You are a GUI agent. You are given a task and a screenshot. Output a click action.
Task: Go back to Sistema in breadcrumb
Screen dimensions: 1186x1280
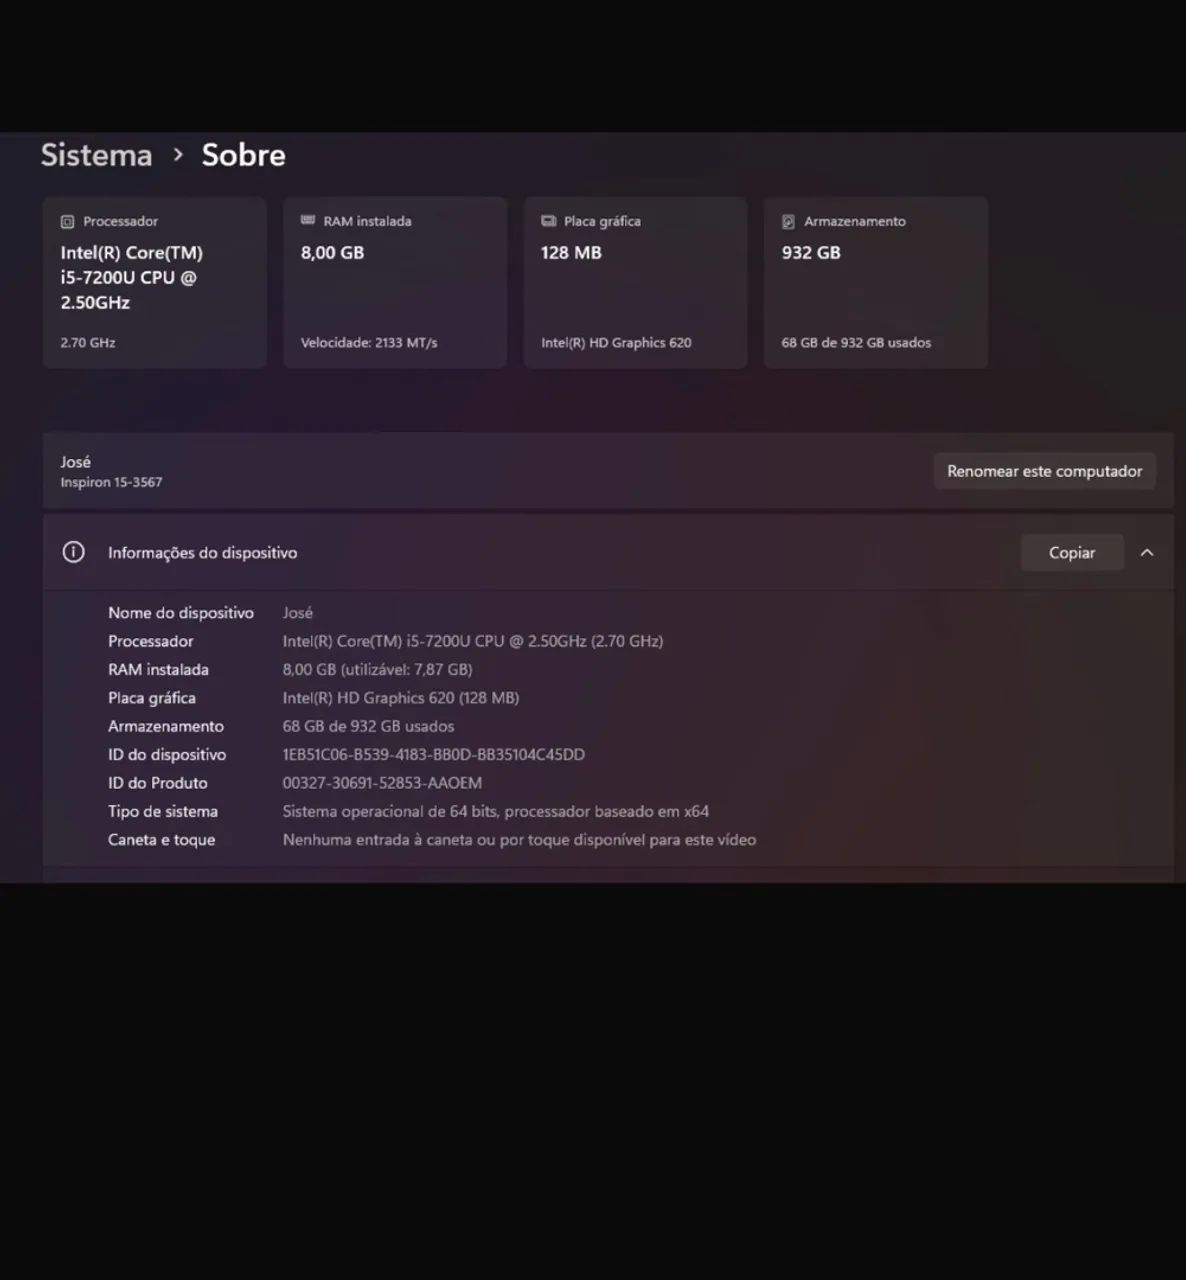tap(96, 155)
